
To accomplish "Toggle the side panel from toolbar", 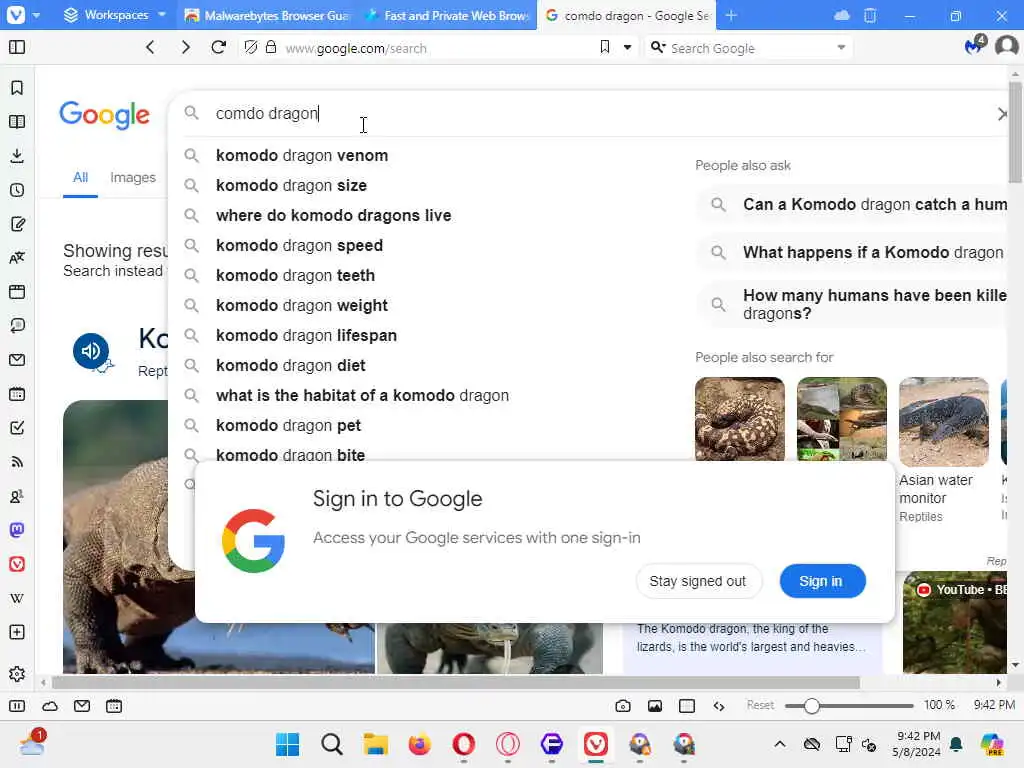I will click(x=17, y=47).
